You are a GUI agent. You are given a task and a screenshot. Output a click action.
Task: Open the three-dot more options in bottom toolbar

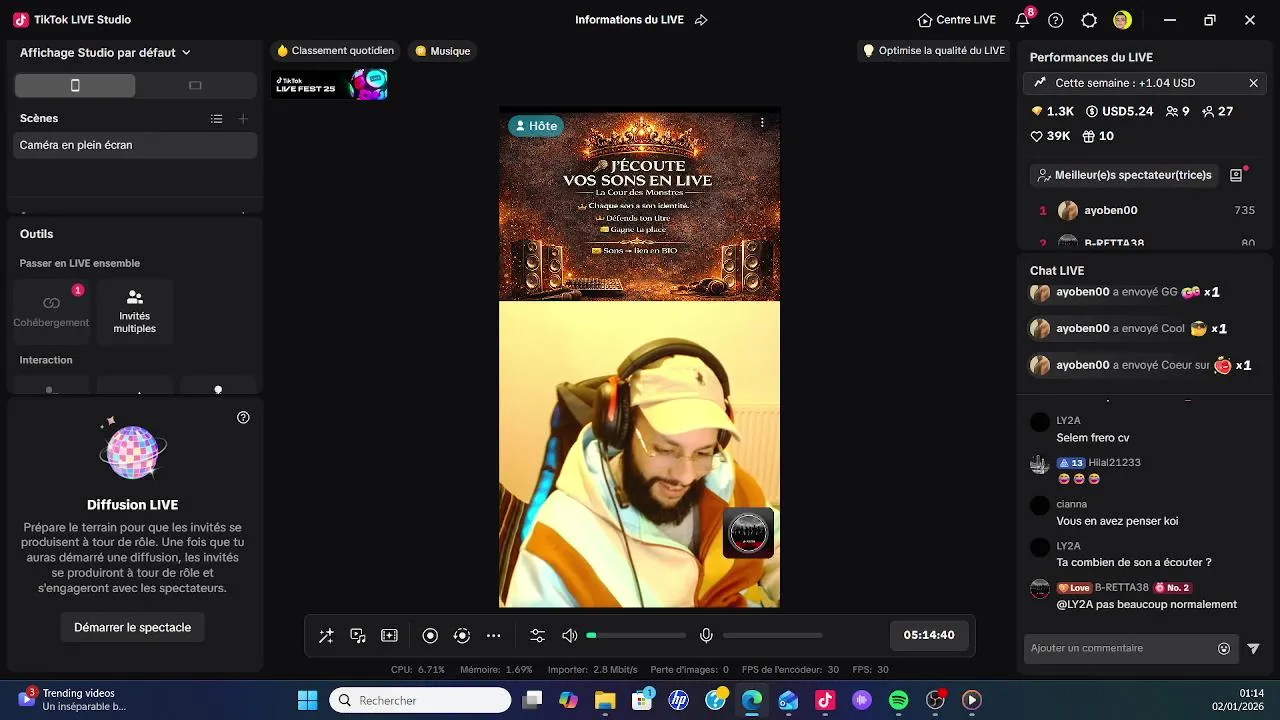494,636
